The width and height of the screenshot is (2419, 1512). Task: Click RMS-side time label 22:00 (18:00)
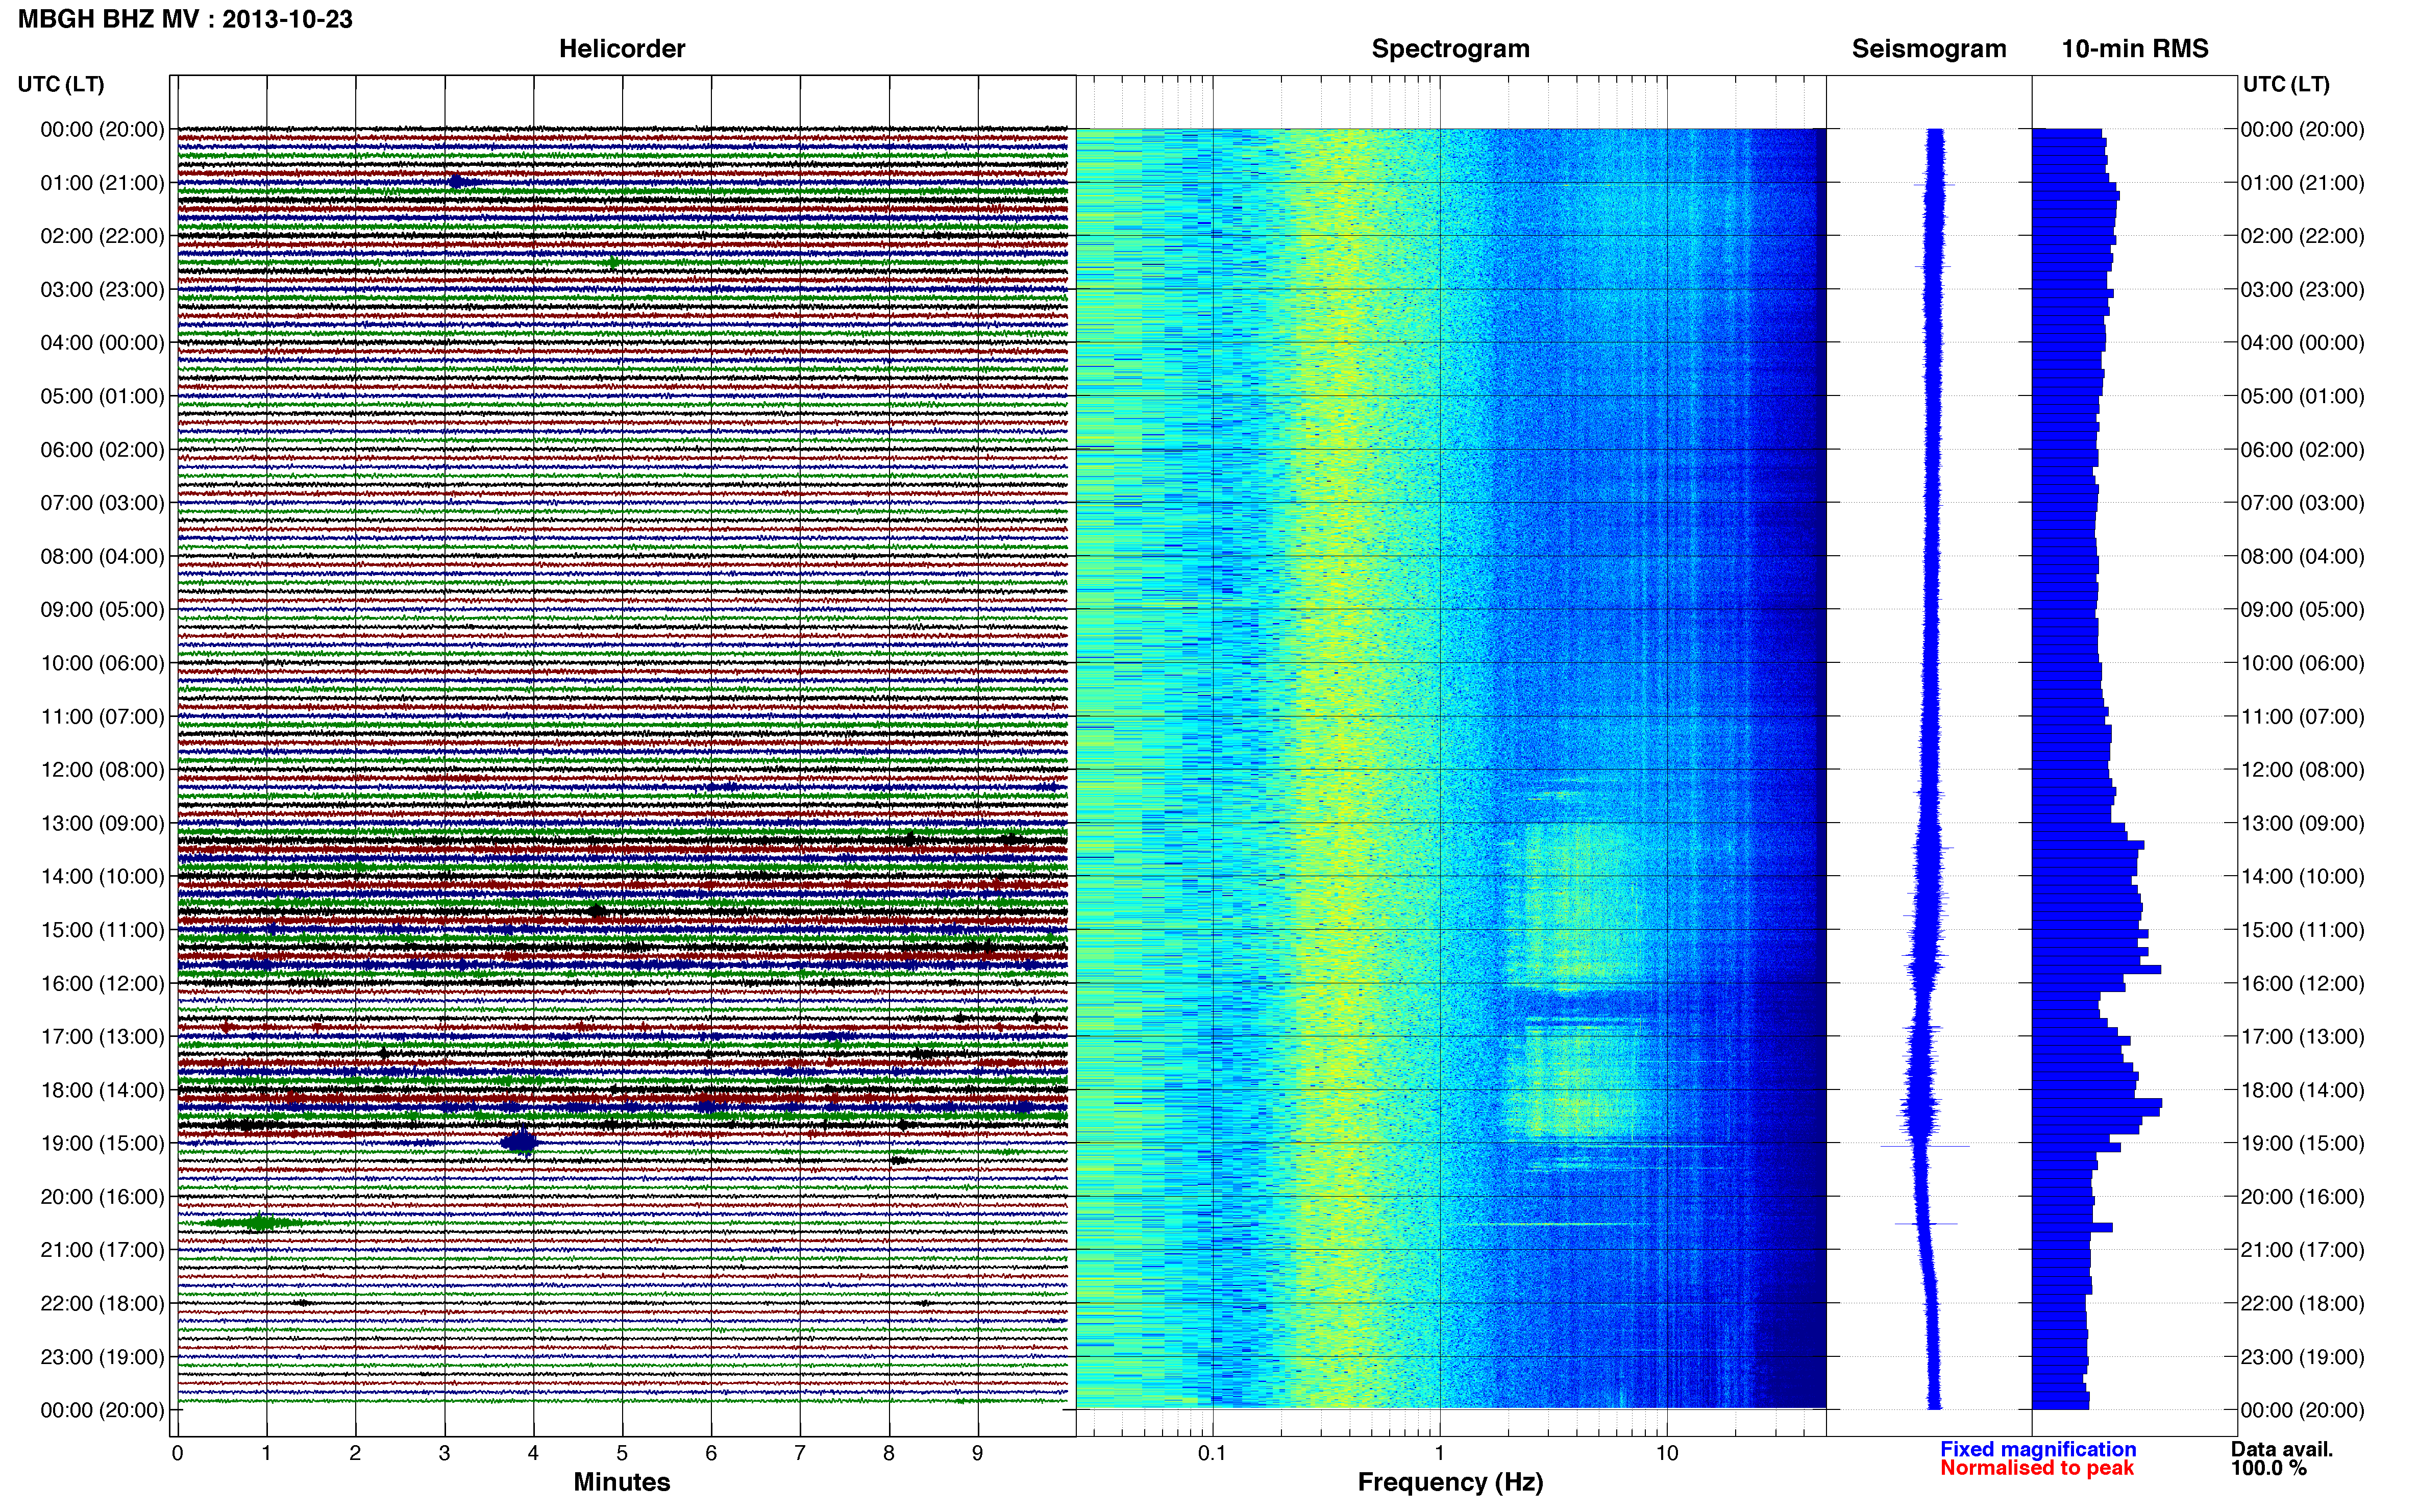pyautogui.click(x=2302, y=1303)
